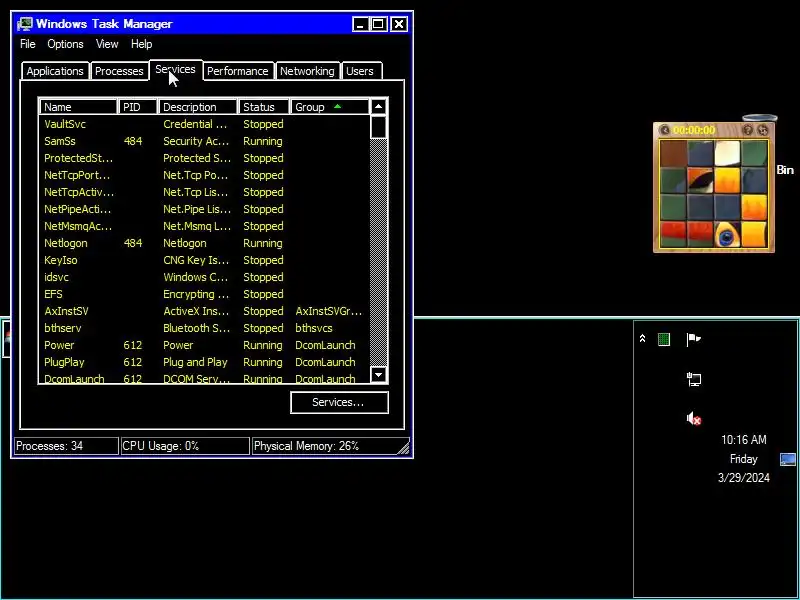Select the NetMsmqAc... service row
The image size is (800, 600).
pos(204,226)
